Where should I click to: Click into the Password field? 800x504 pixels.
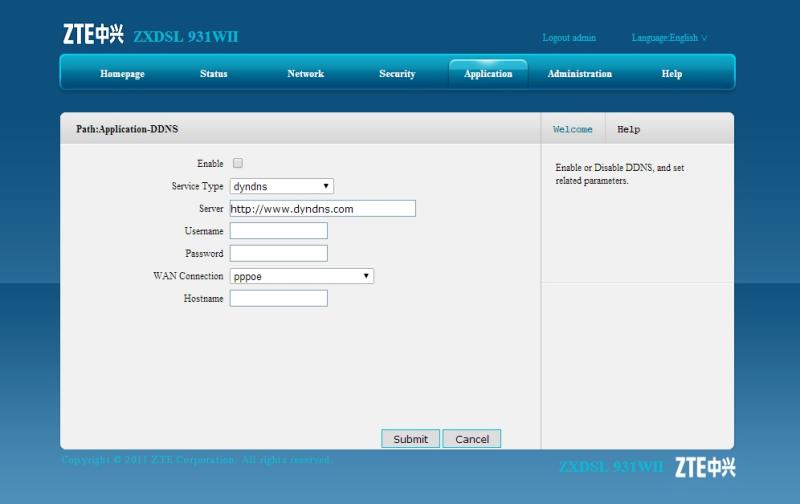pos(279,253)
